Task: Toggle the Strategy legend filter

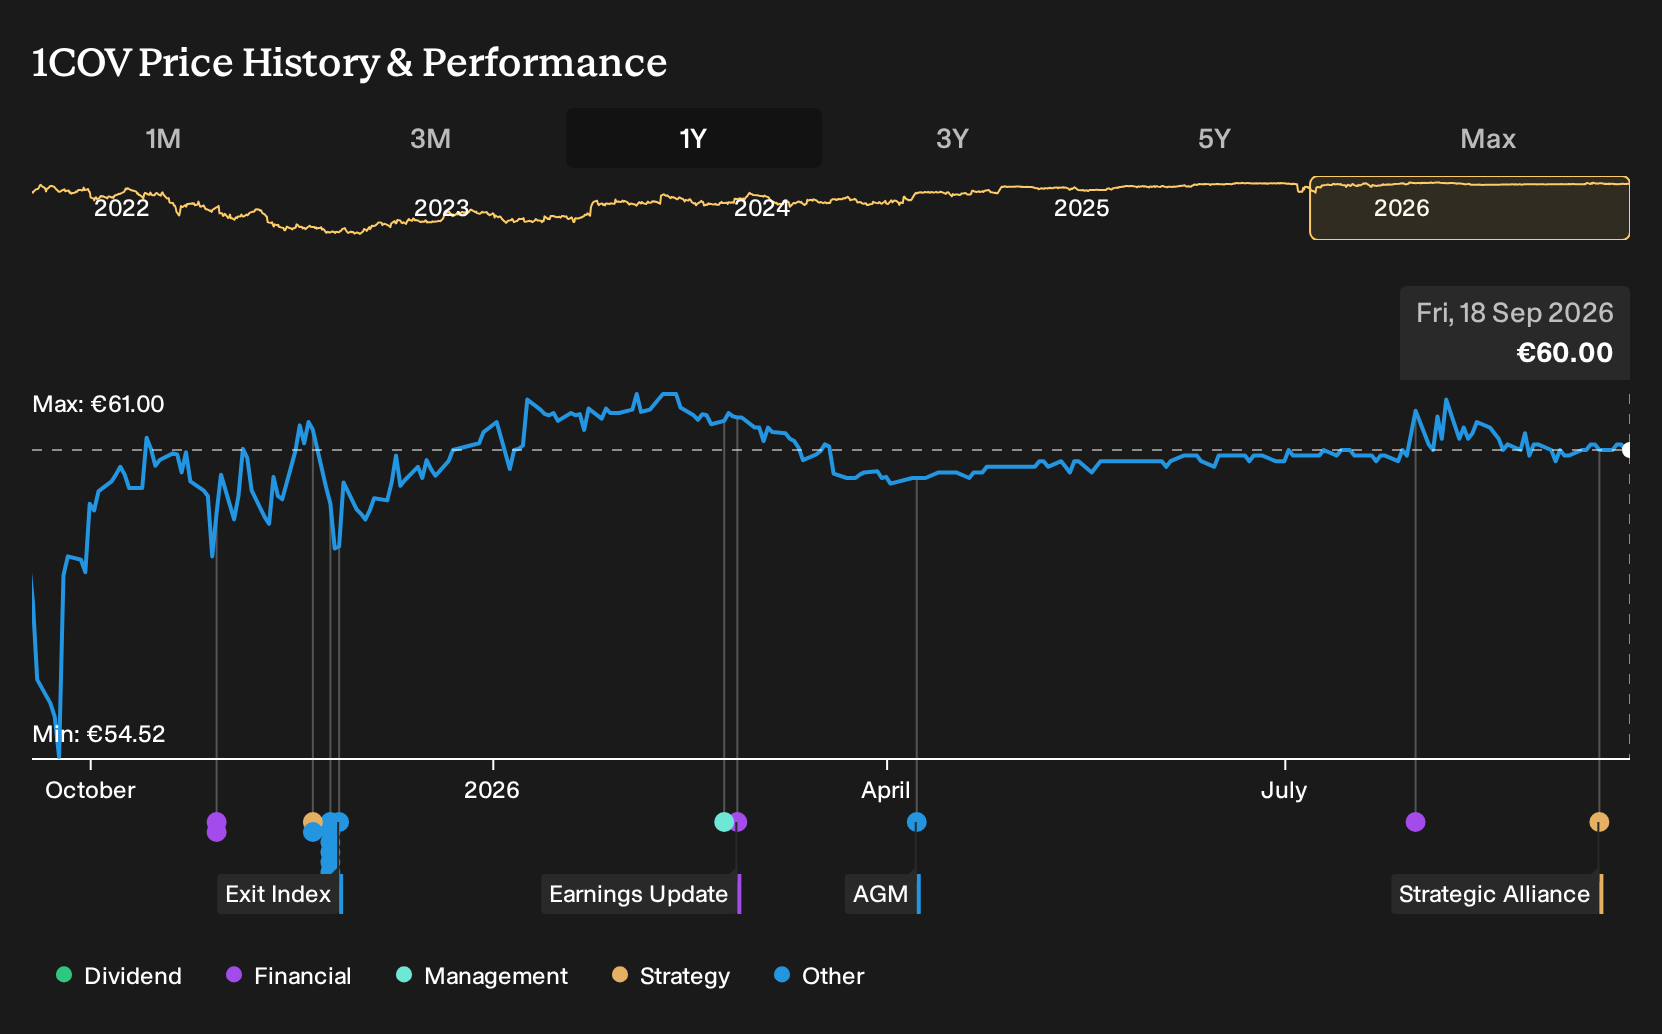Action: pos(671,976)
